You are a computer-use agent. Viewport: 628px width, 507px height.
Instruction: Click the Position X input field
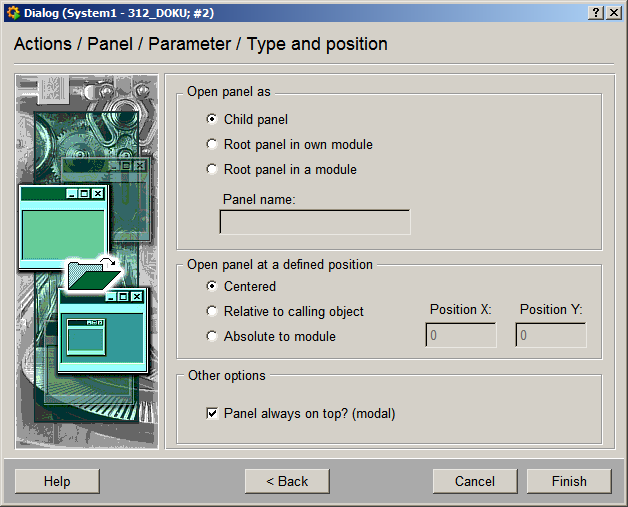coord(461,335)
